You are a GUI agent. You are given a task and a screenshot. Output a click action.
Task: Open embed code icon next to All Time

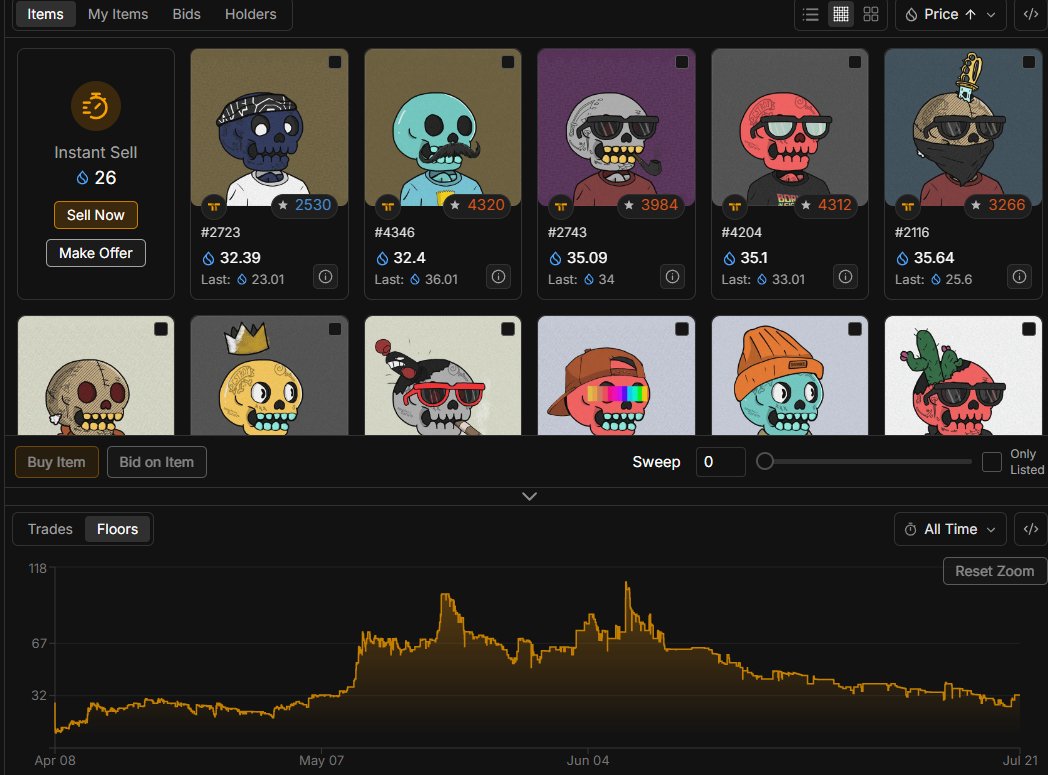(x=1031, y=529)
